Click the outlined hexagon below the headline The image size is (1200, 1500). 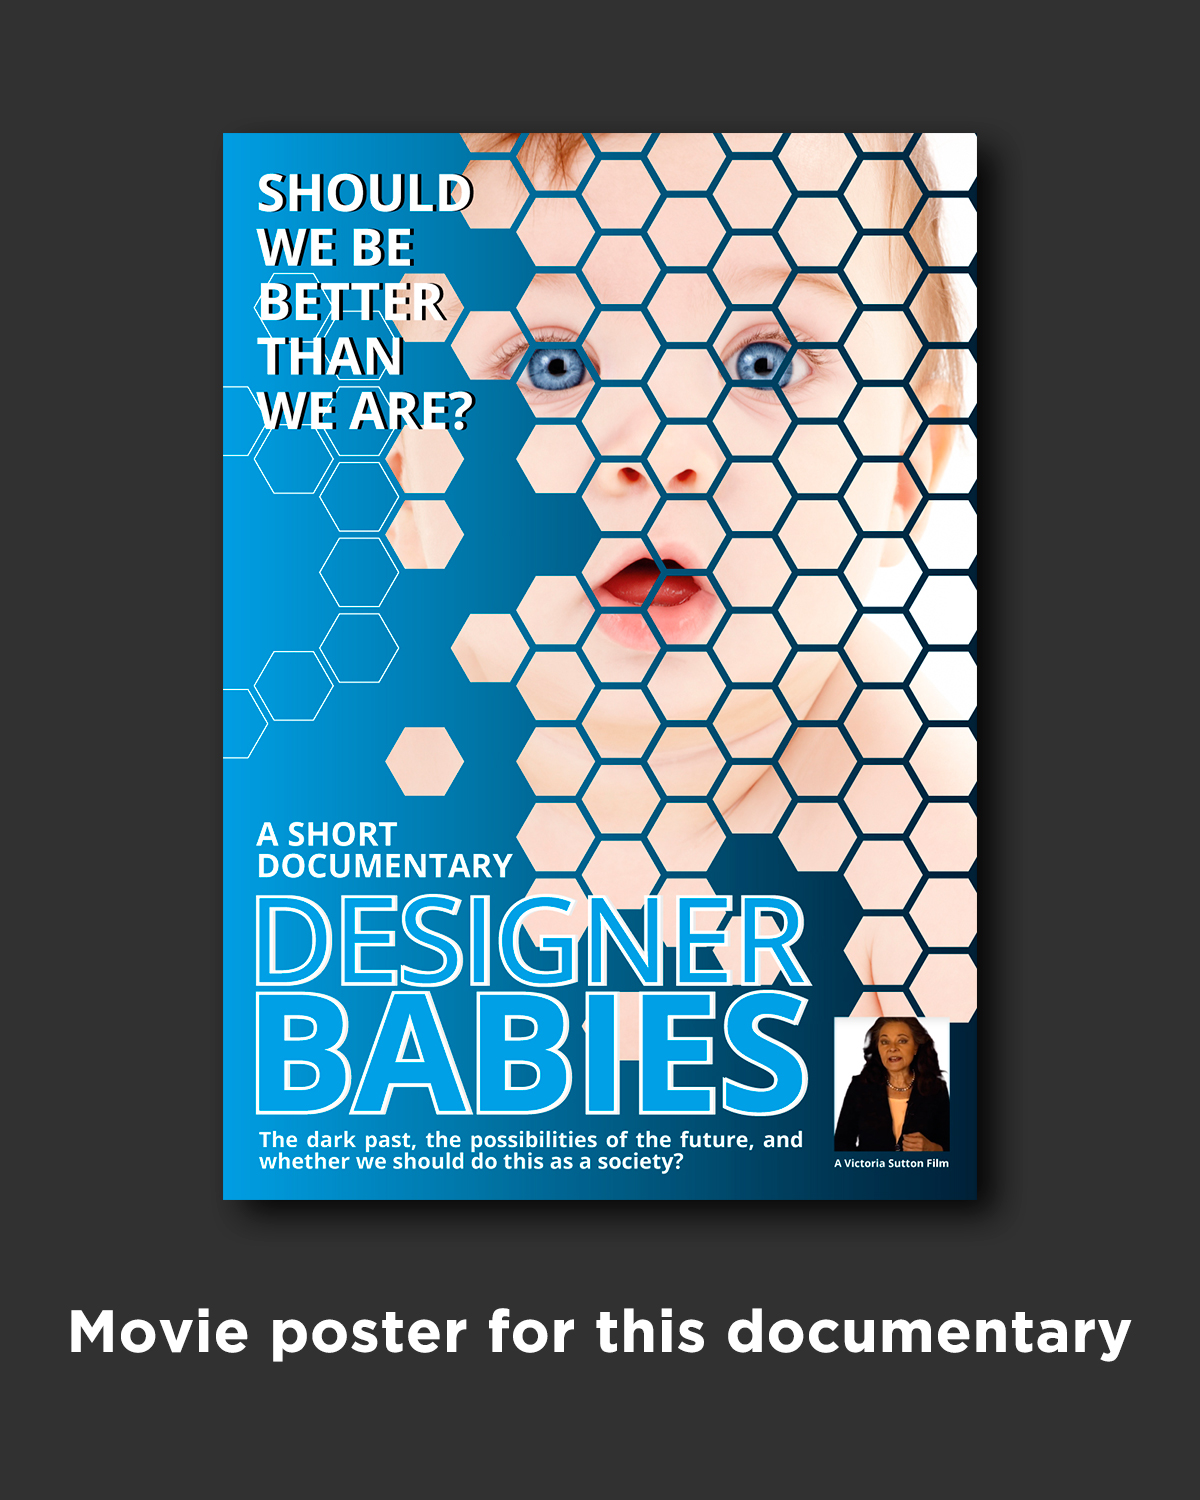tap(293, 458)
